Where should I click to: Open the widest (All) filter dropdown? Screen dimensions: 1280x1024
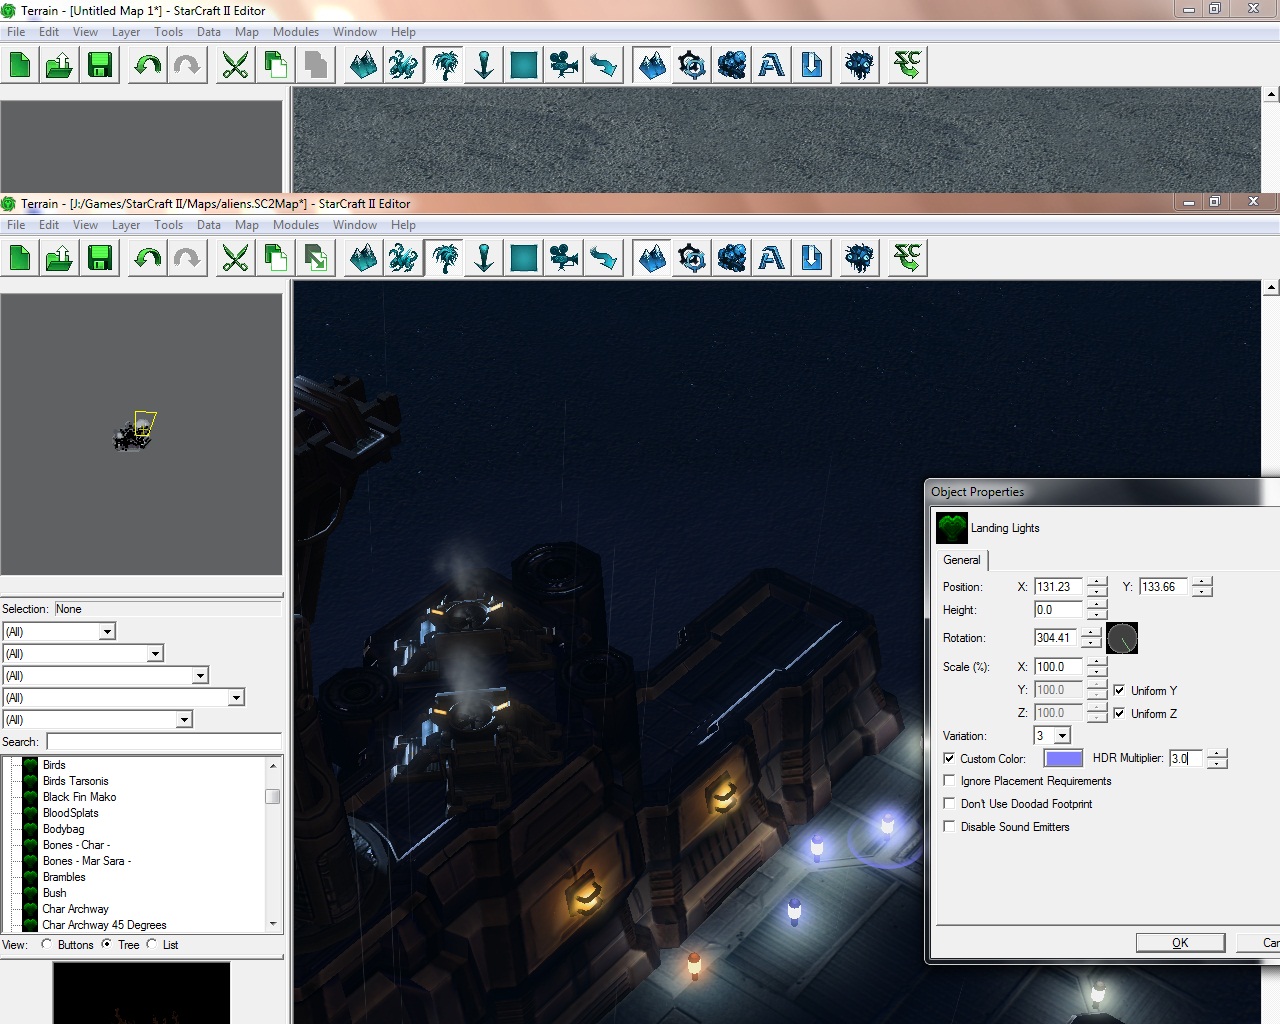pyautogui.click(x=236, y=698)
